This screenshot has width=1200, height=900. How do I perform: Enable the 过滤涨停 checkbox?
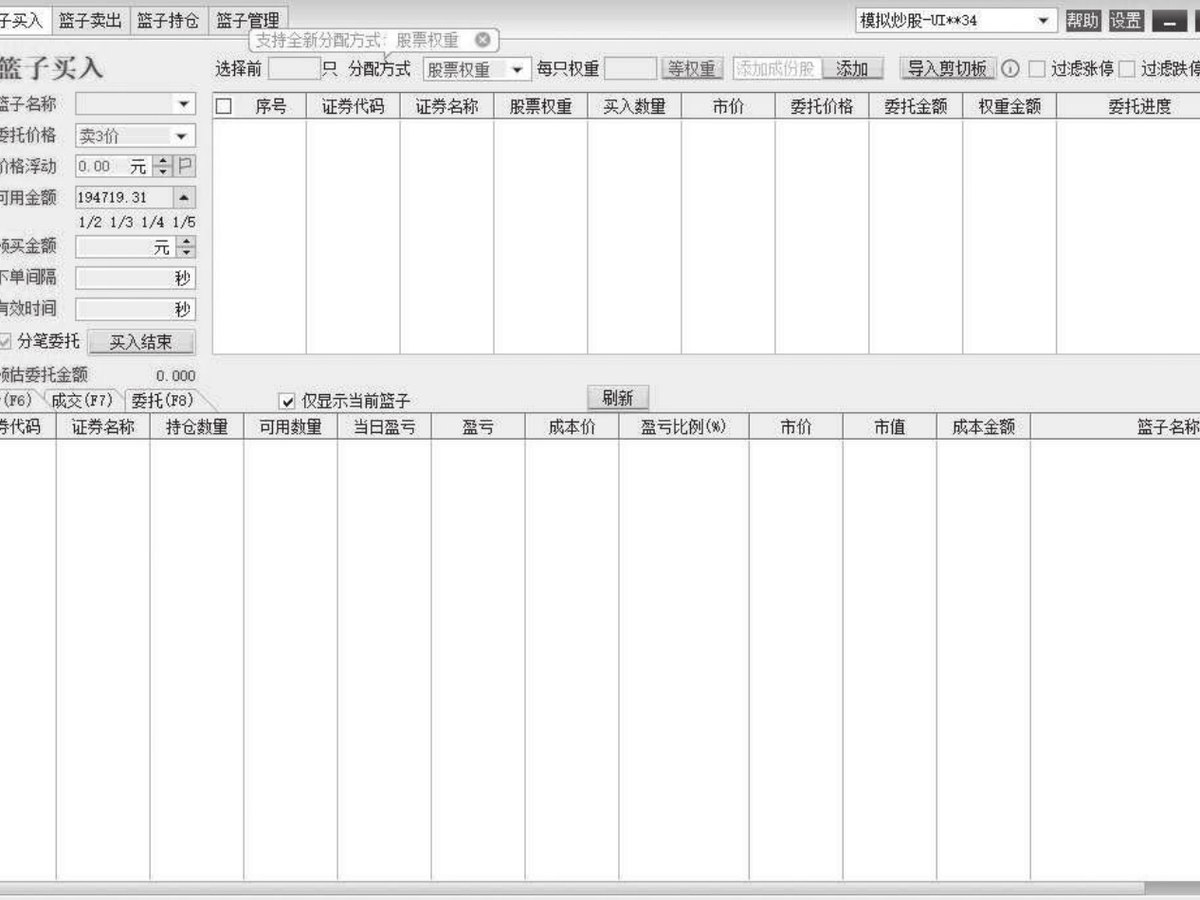(1037, 69)
